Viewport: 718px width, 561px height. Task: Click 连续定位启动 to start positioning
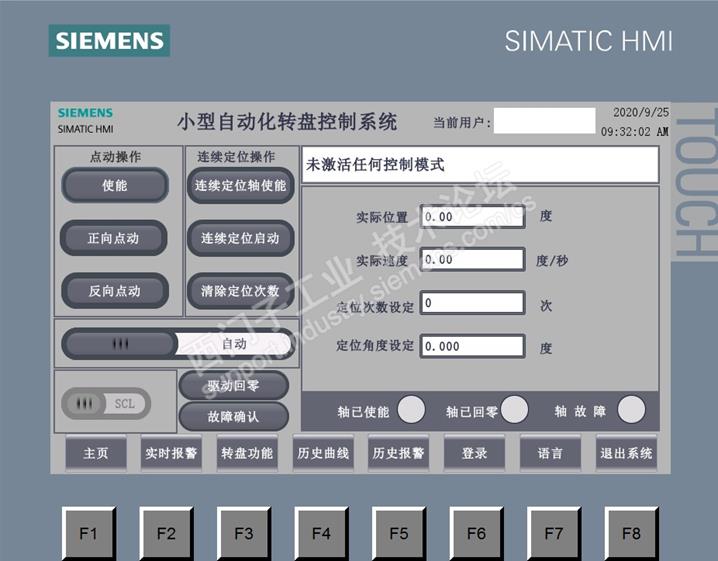click(x=240, y=238)
